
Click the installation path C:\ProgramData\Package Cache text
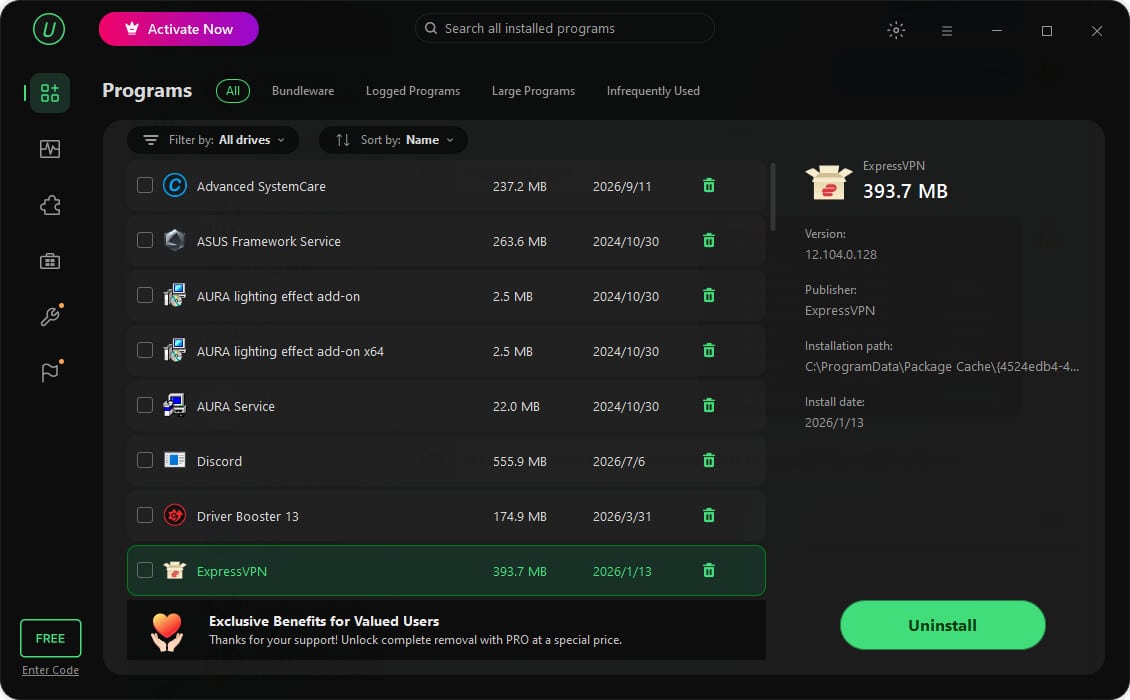click(942, 366)
